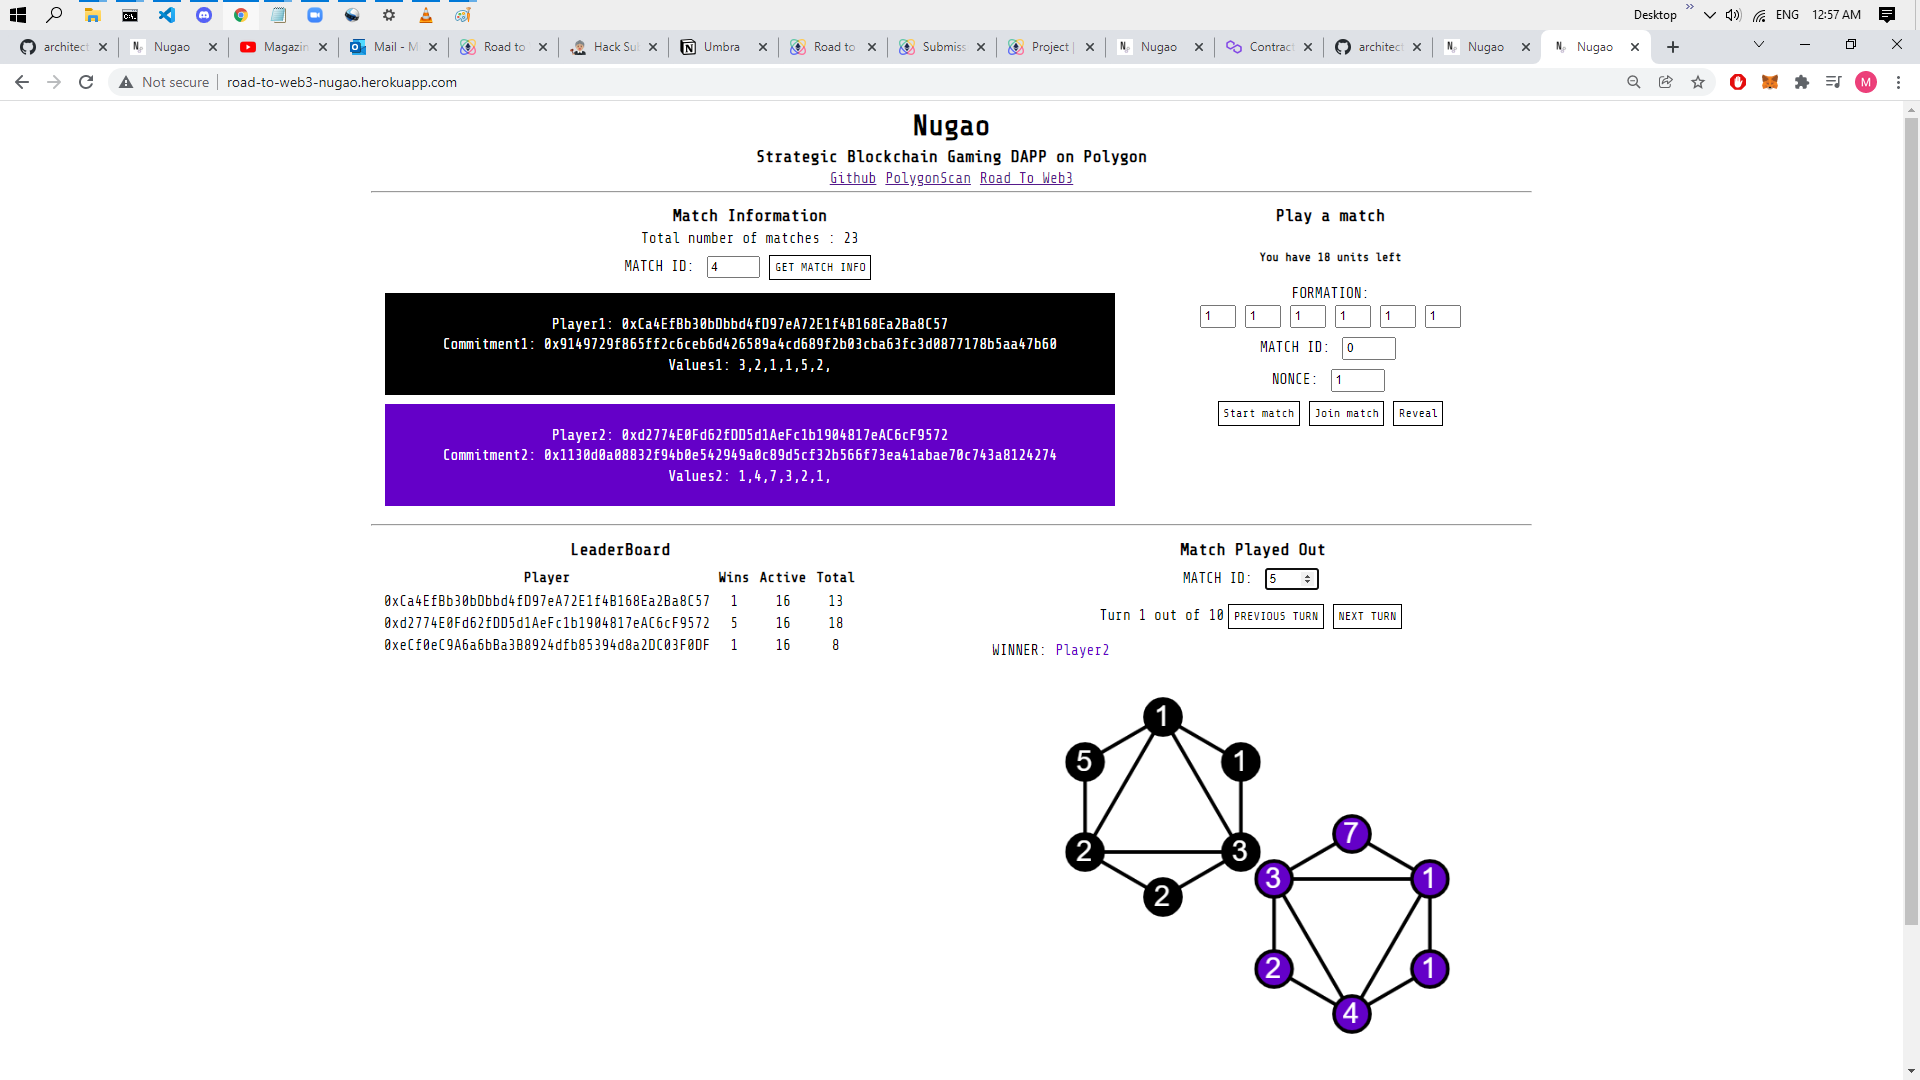The width and height of the screenshot is (1920, 1080).
Task: Select NONCE input field
Action: point(1357,380)
